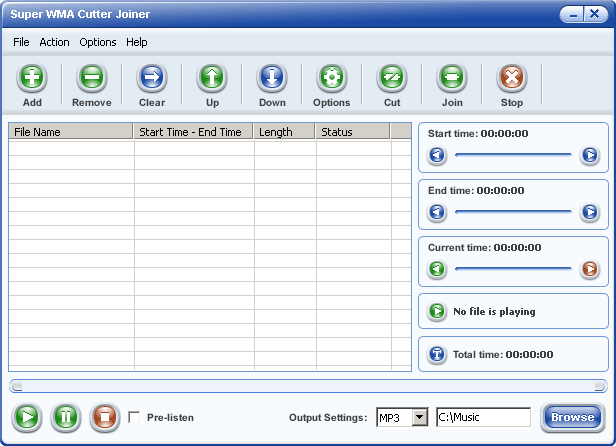
Task: Open the File menu
Action: 21,42
